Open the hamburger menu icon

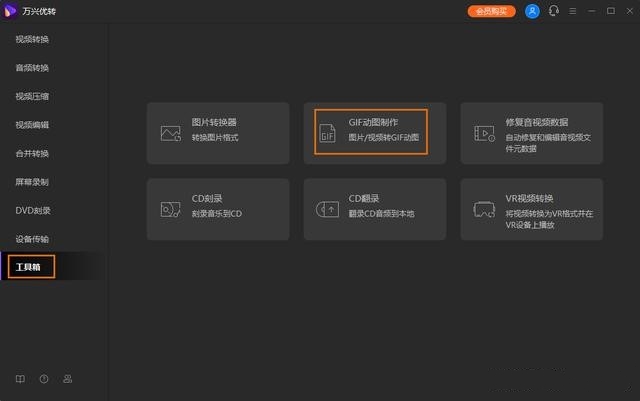pyautogui.click(x=573, y=11)
